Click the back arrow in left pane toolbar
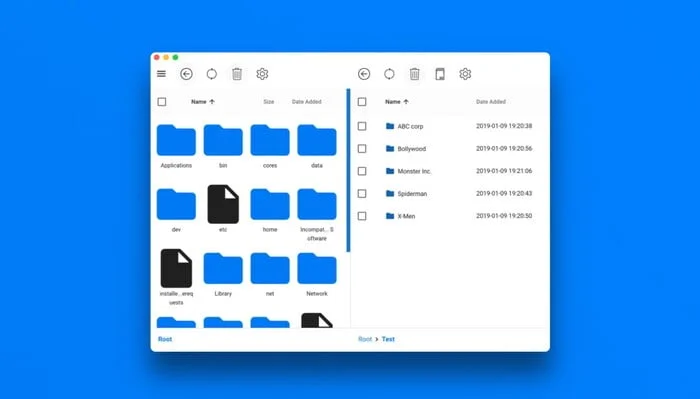Viewport: 700px width, 399px height. pyautogui.click(x=186, y=74)
